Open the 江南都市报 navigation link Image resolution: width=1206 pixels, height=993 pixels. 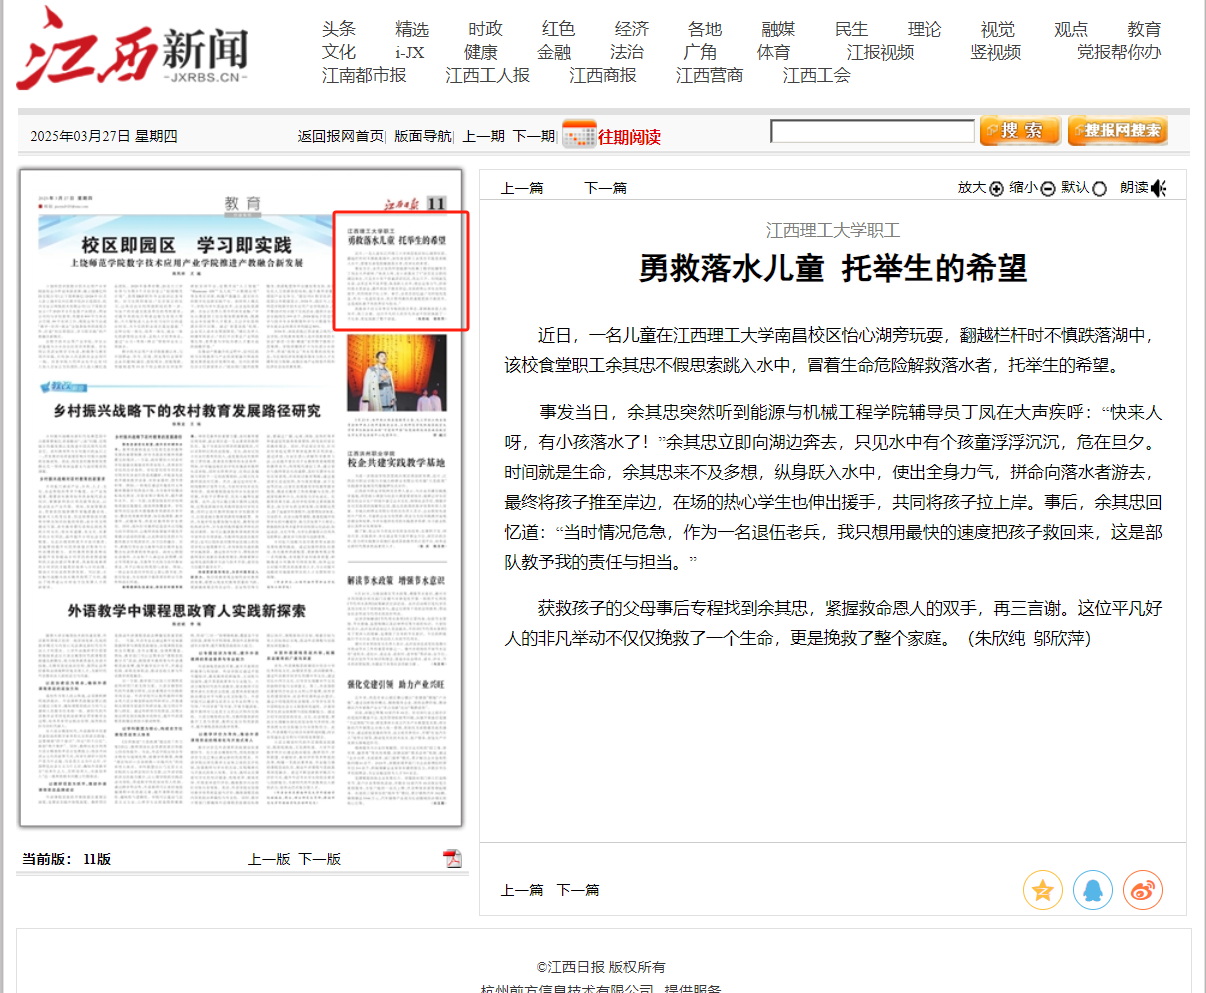(364, 76)
